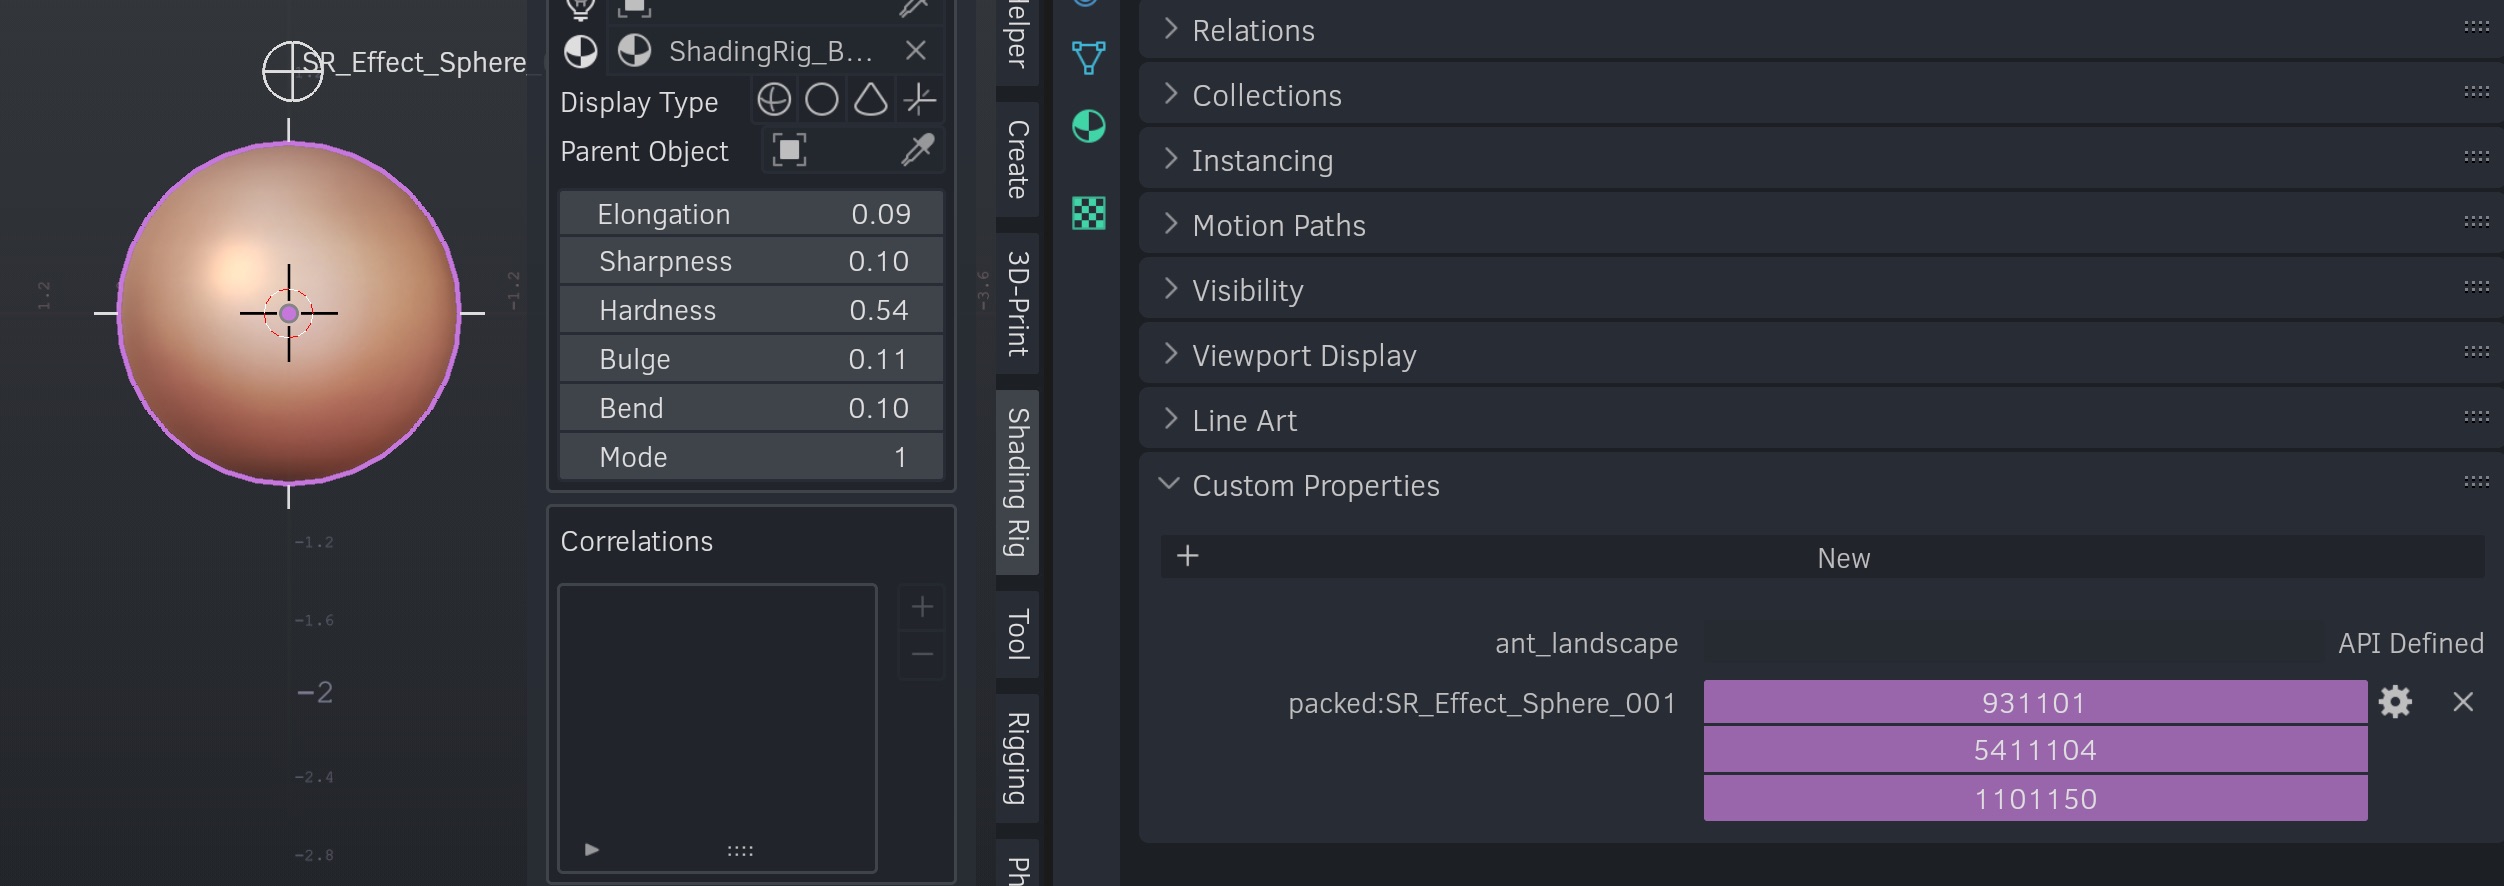The height and width of the screenshot is (886, 2504).
Task: Click plus icon to add a correlation
Action: [x=922, y=607]
